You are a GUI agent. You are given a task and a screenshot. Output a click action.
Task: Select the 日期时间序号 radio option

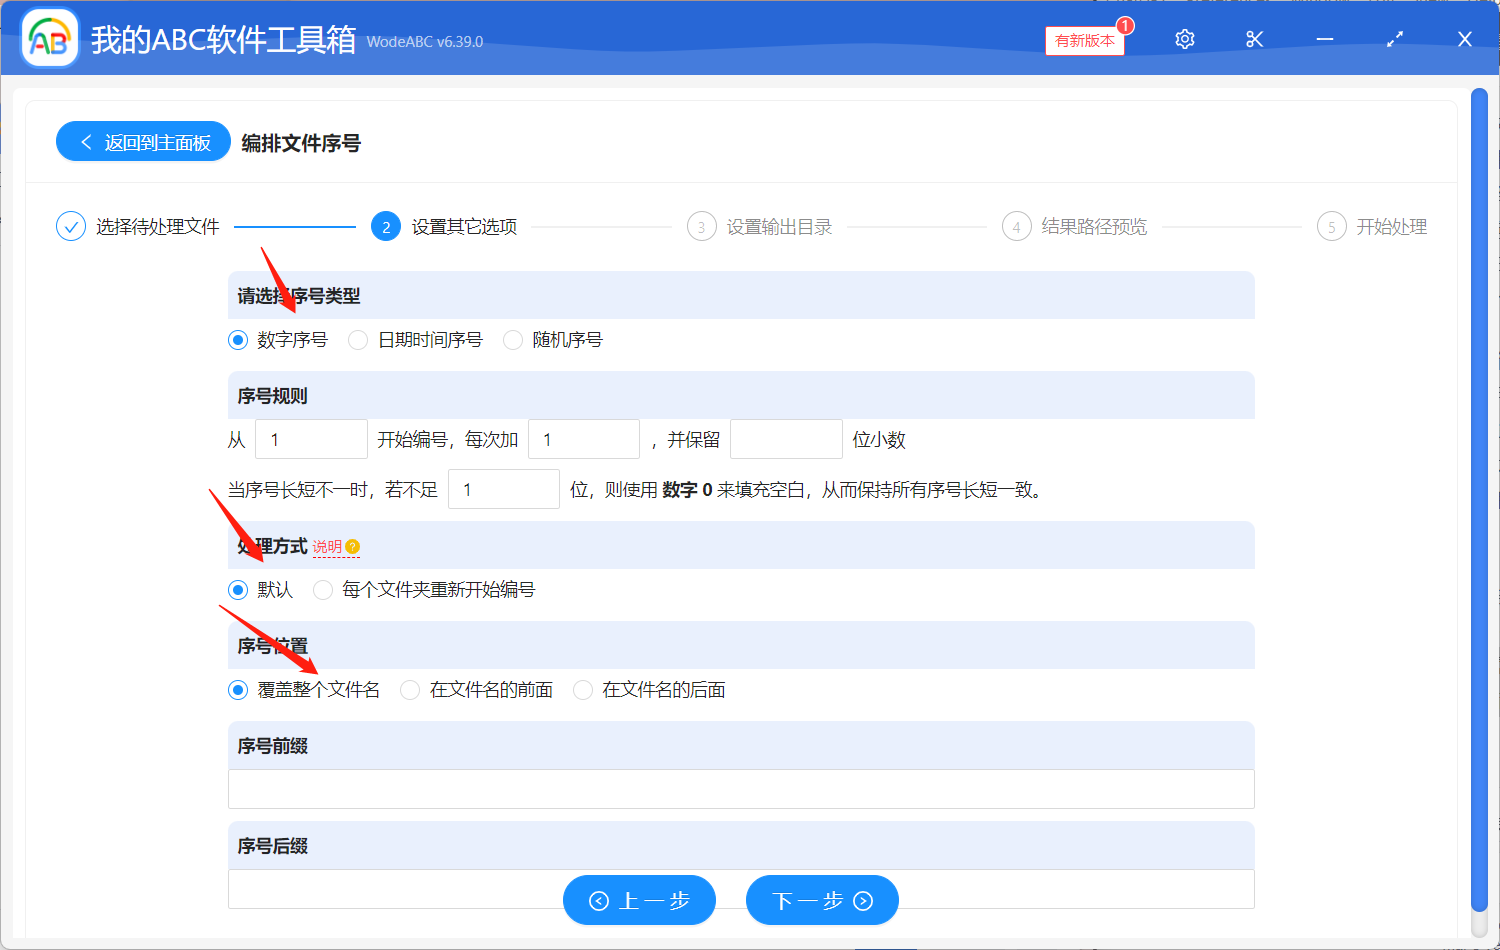coord(358,340)
